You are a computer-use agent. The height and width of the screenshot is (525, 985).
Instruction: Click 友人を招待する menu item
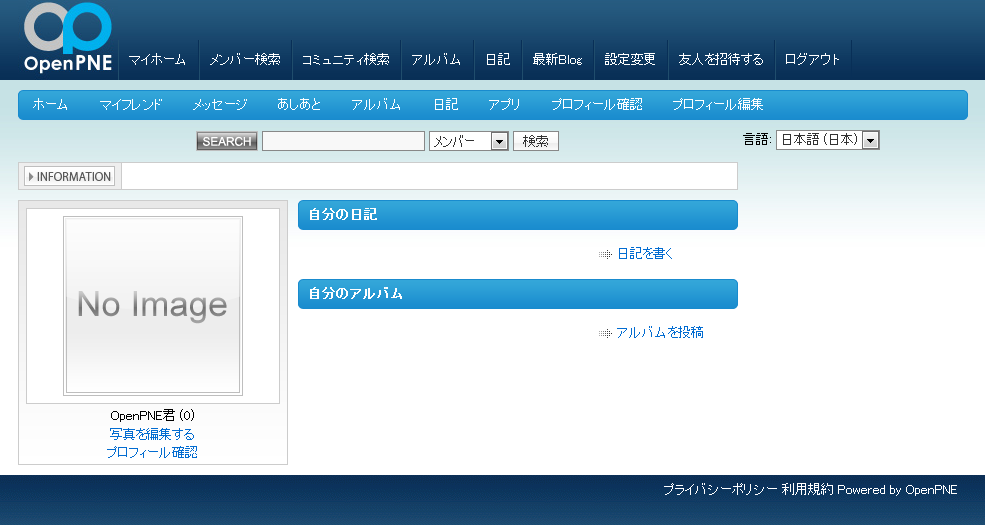(x=721, y=60)
